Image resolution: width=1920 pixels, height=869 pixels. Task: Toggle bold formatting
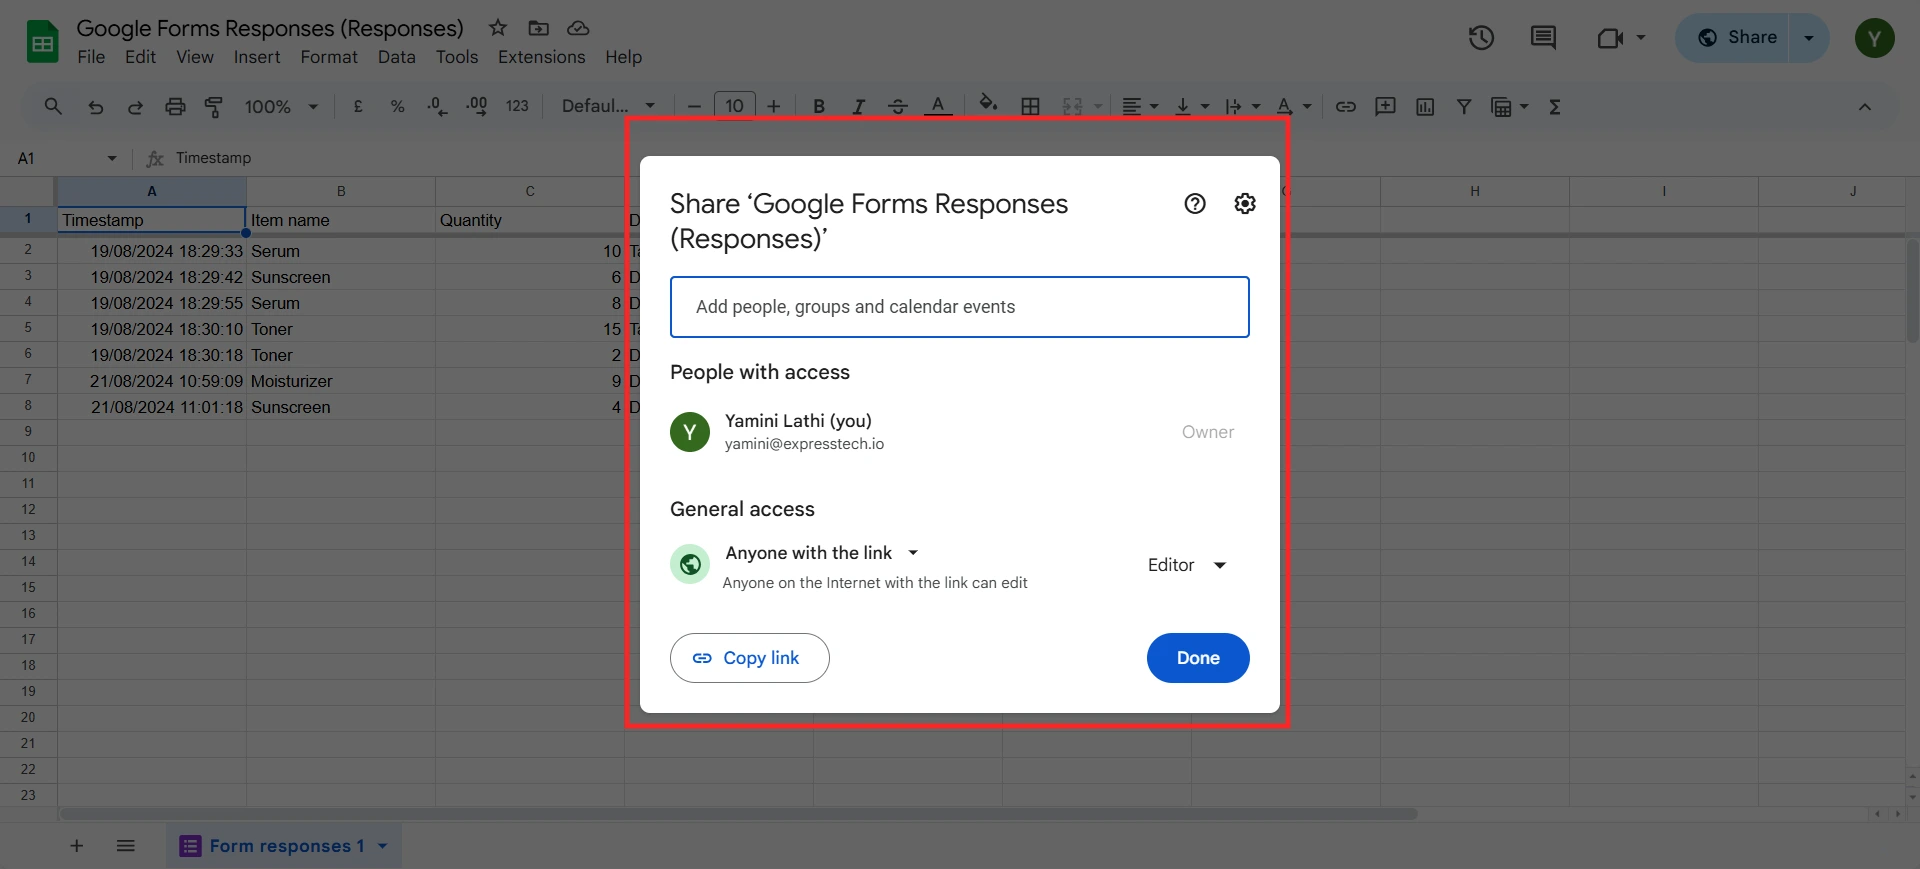[x=819, y=106]
